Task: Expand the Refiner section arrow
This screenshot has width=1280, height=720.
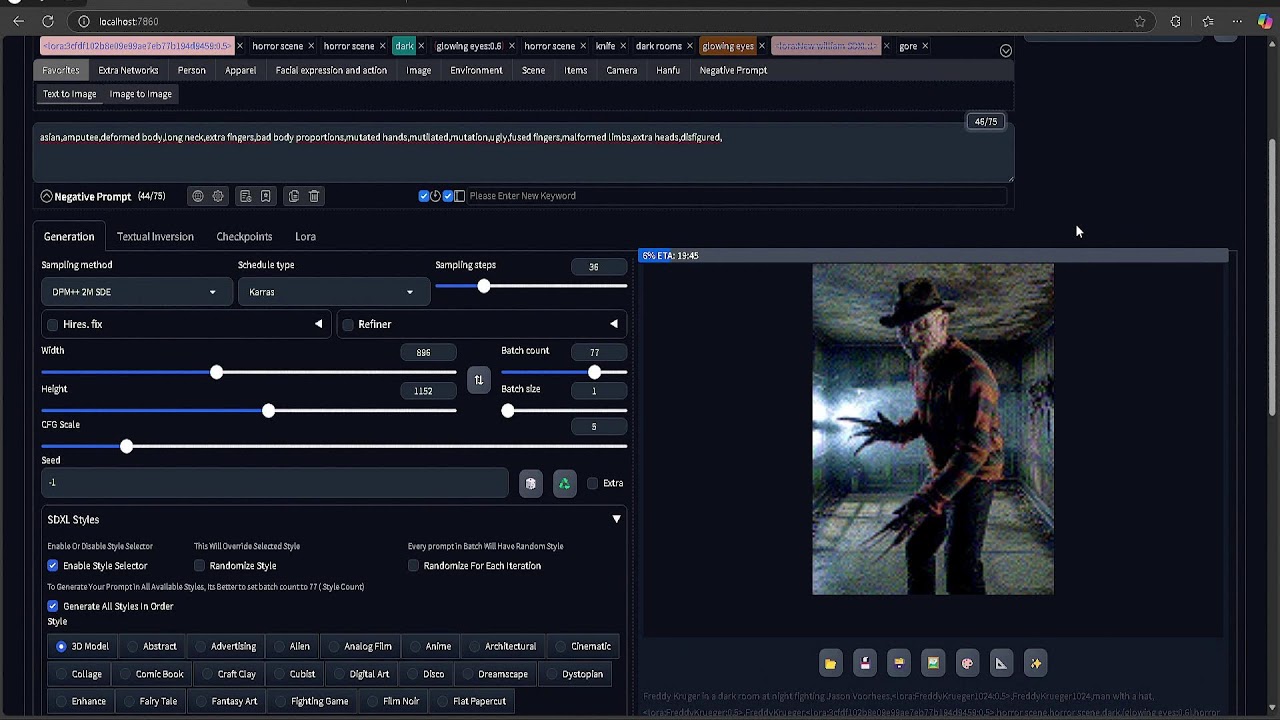Action: coord(614,324)
